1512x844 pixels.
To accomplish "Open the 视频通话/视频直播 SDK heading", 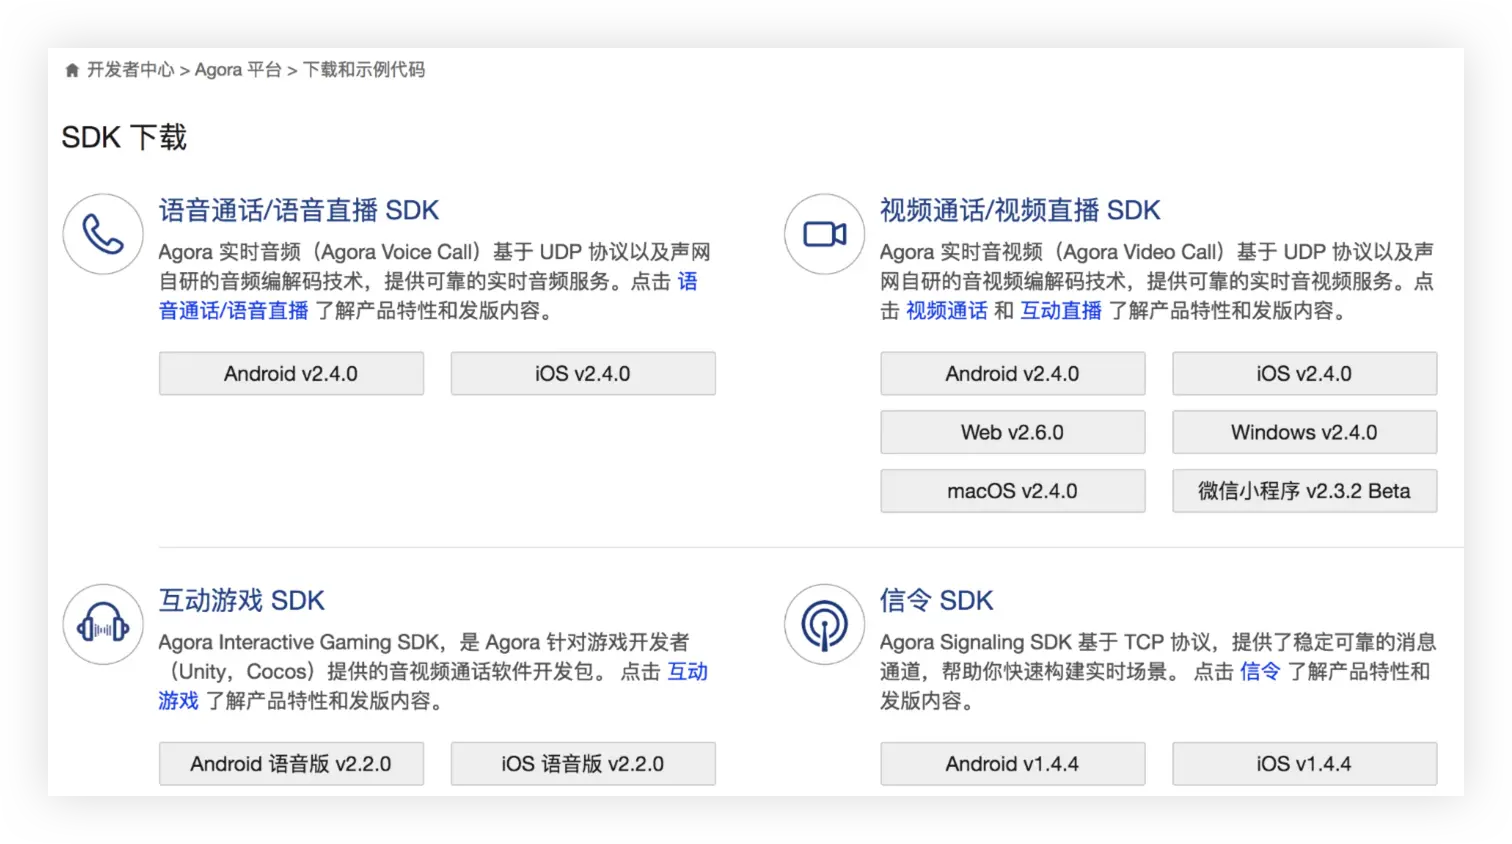I will (1020, 210).
